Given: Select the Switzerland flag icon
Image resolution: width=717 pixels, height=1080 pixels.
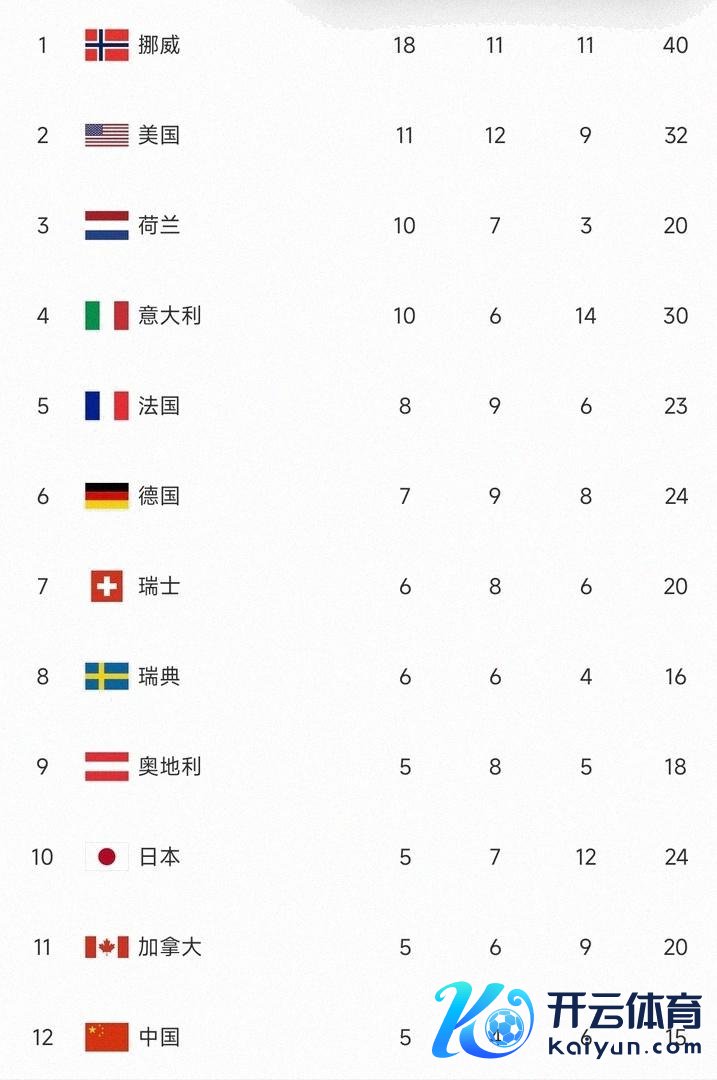Looking at the screenshot, I should coord(107,586).
